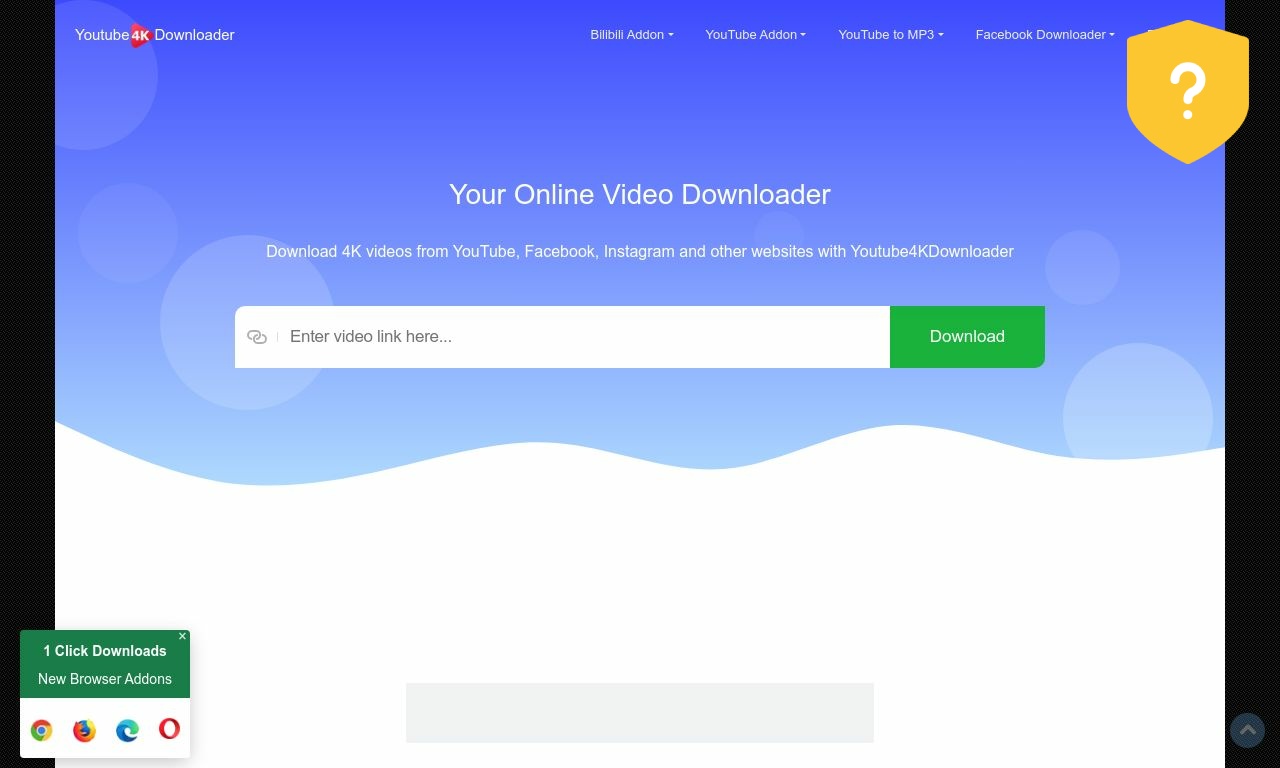The height and width of the screenshot is (768, 1280).
Task: Click the Youtube 4K Downloader logo
Action: (x=155, y=35)
